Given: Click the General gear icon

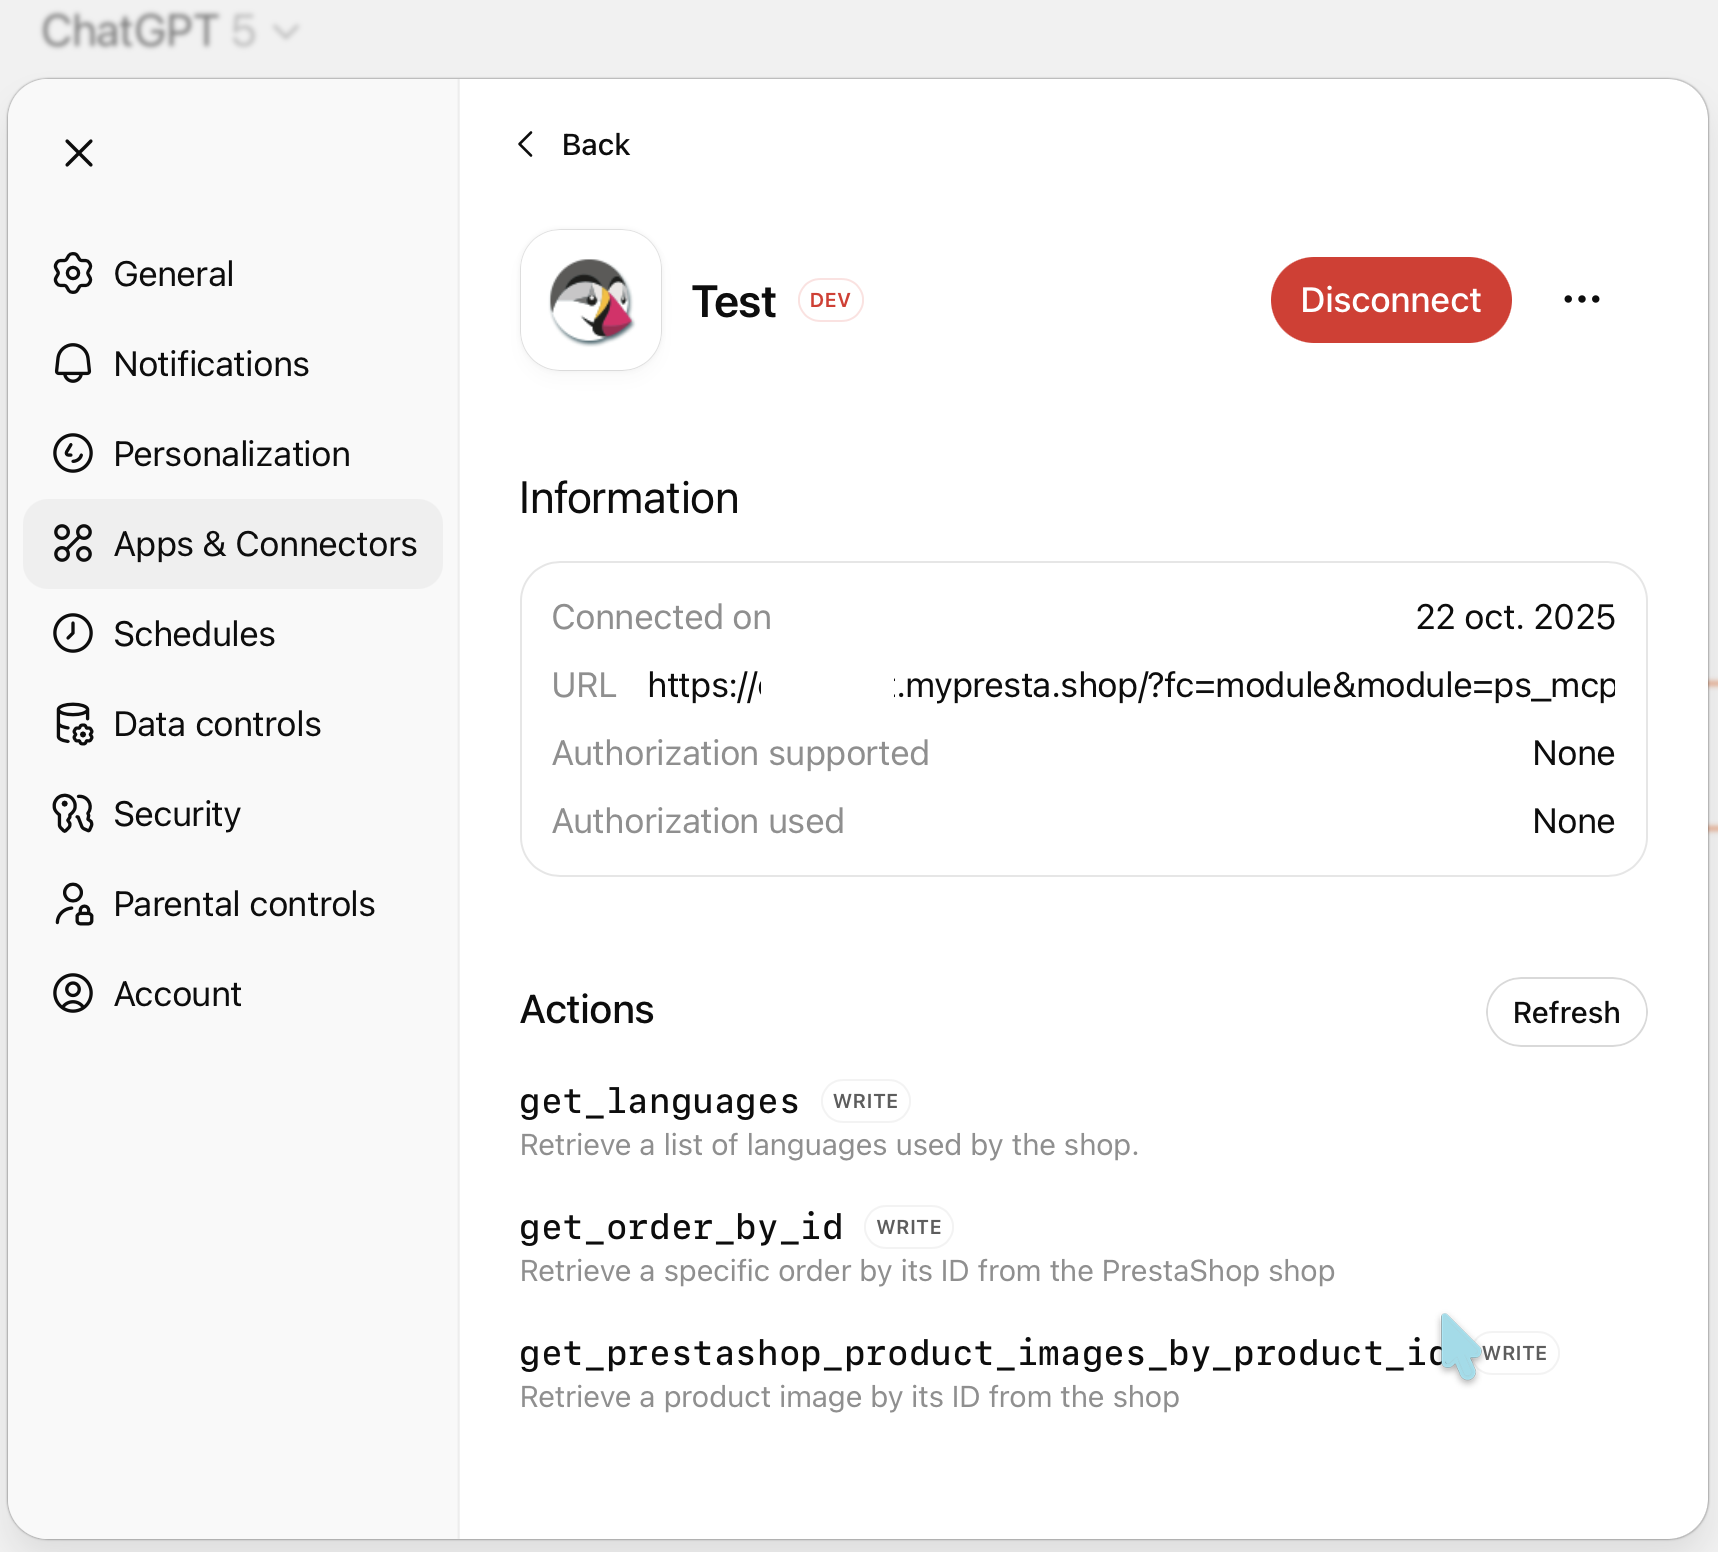Looking at the screenshot, I should click(73, 274).
